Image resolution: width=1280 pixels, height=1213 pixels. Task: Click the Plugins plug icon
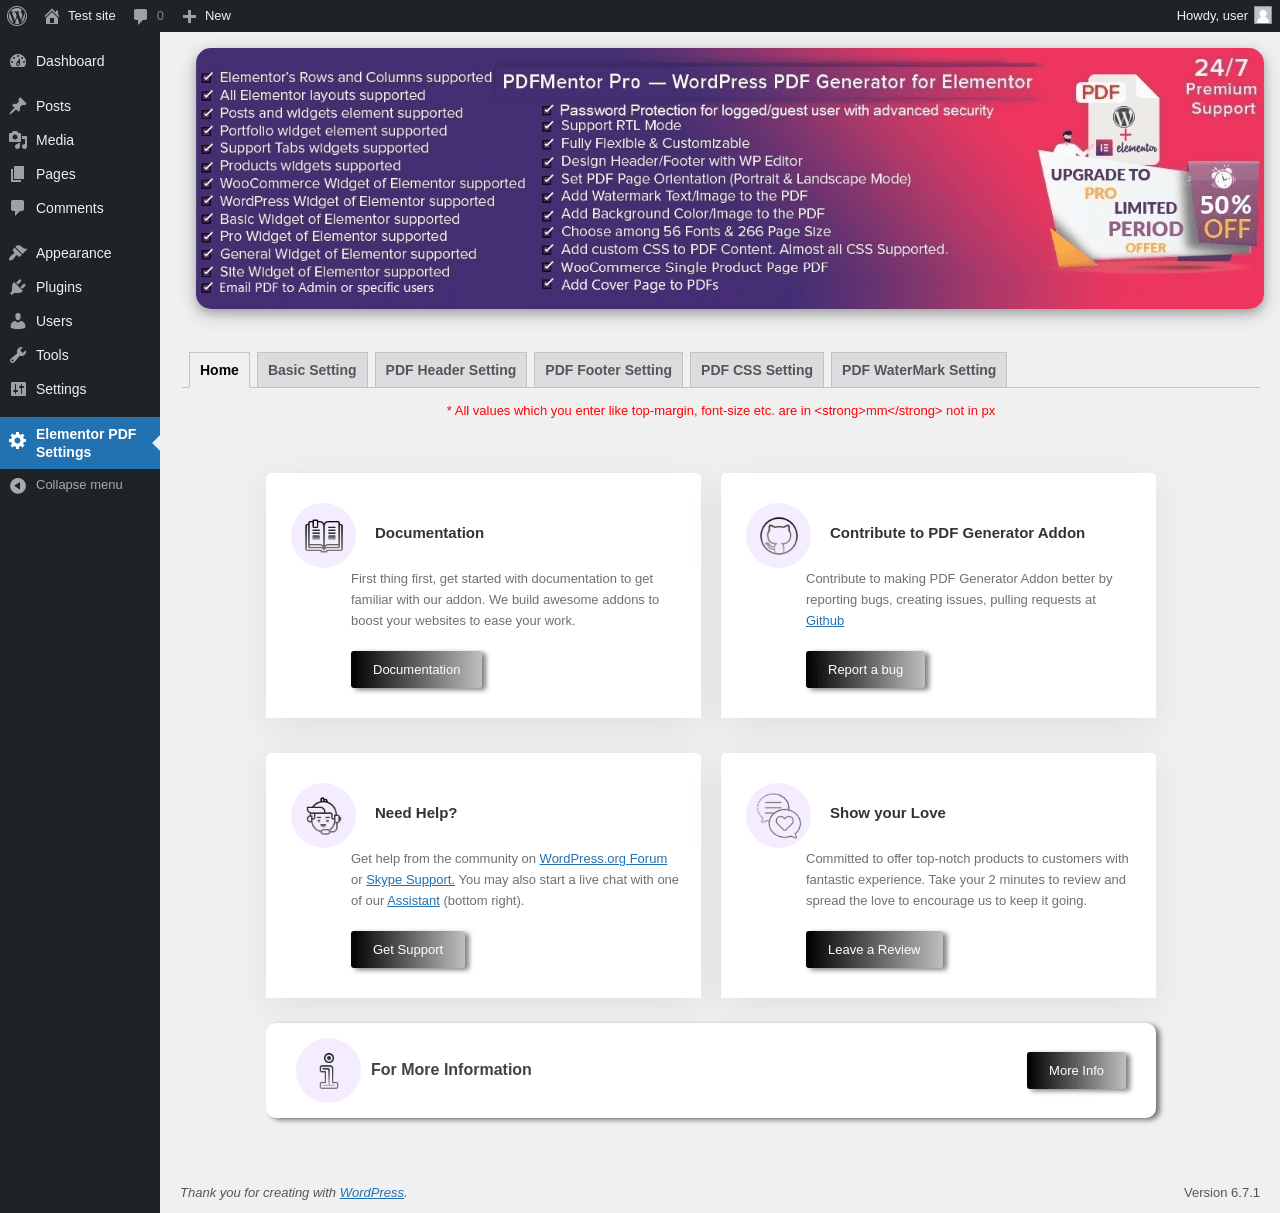point(18,287)
